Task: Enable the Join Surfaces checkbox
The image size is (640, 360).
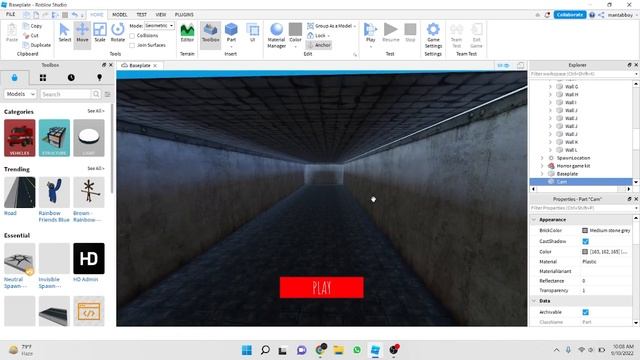Action: point(132,45)
